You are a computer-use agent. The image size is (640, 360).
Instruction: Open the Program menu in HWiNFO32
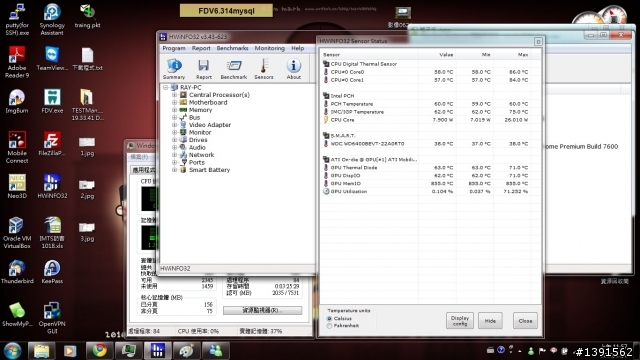click(174, 48)
